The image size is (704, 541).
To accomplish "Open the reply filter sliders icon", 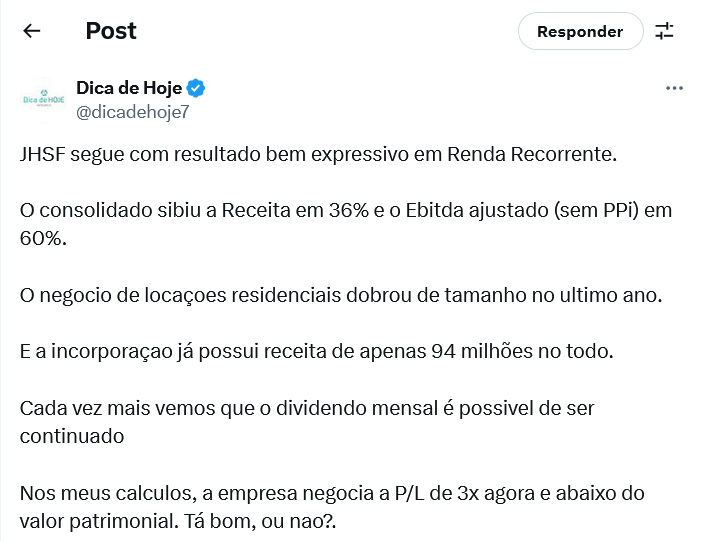I will (x=664, y=31).
